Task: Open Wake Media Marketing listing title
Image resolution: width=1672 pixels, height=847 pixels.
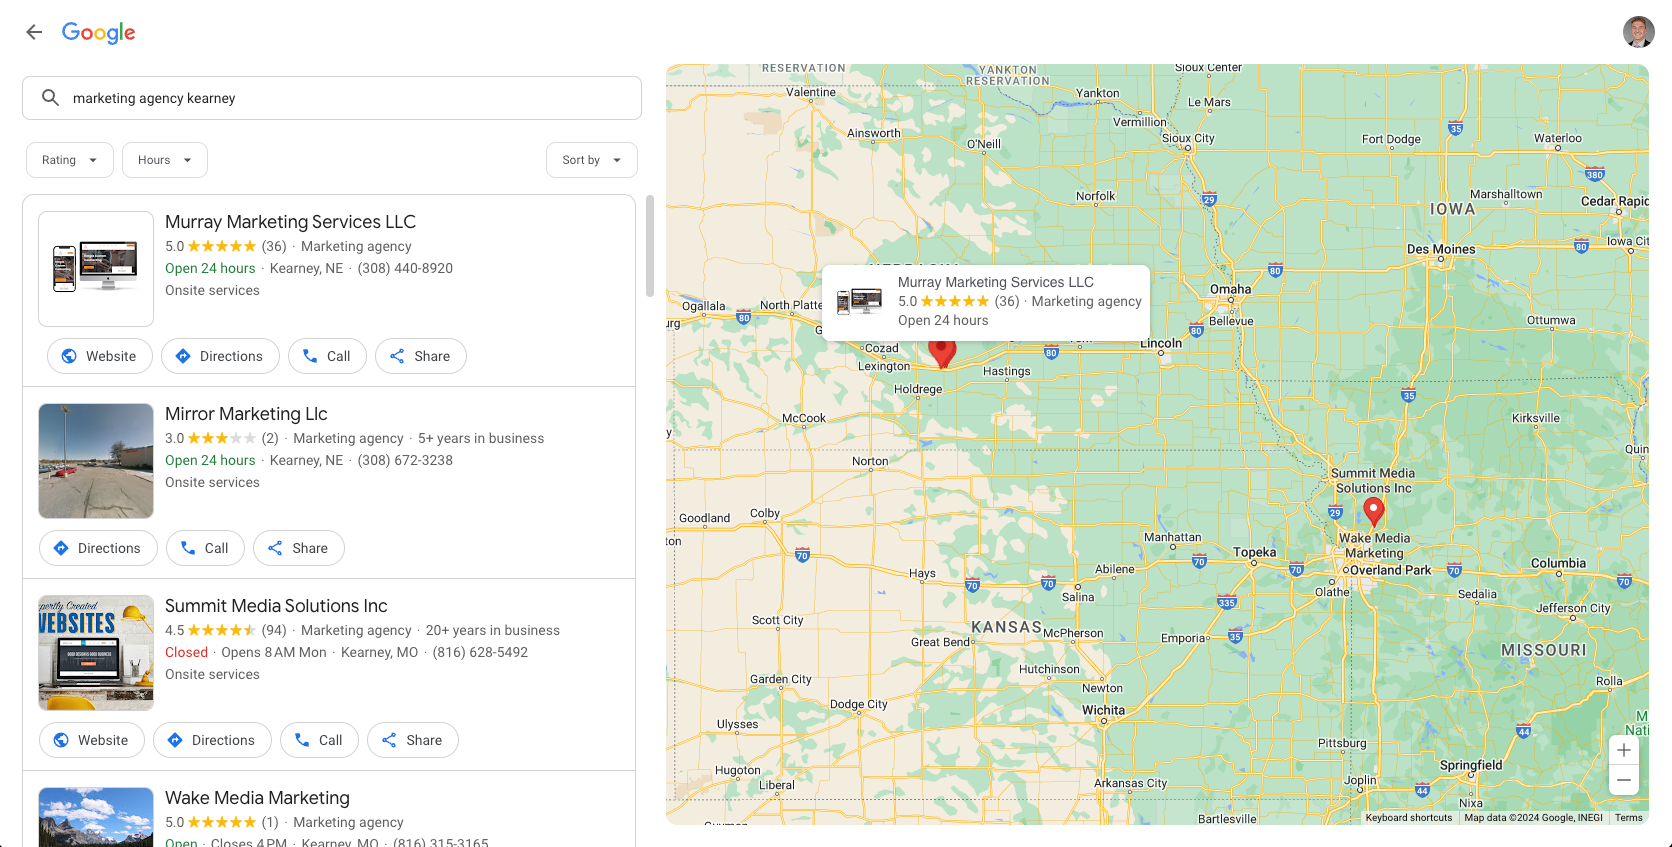Action: click(x=257, y=798)
